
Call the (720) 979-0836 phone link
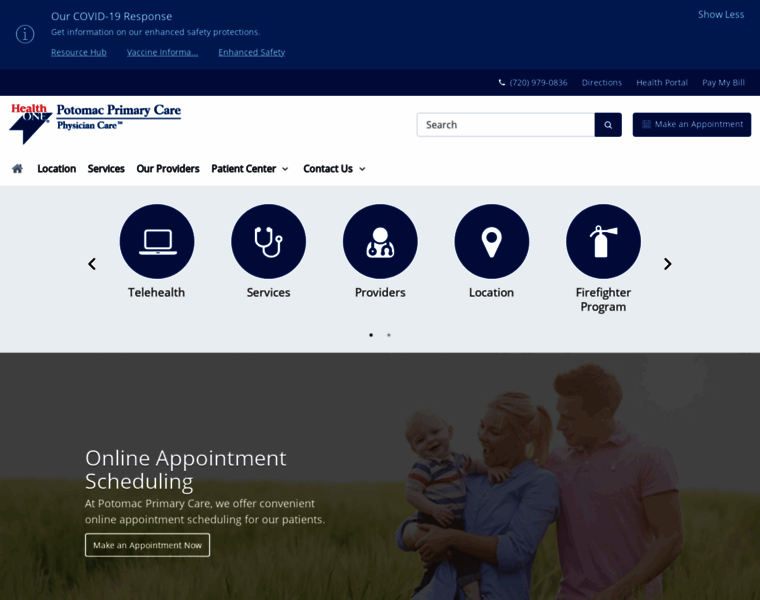pyautogui.click(x=533, y=82)
